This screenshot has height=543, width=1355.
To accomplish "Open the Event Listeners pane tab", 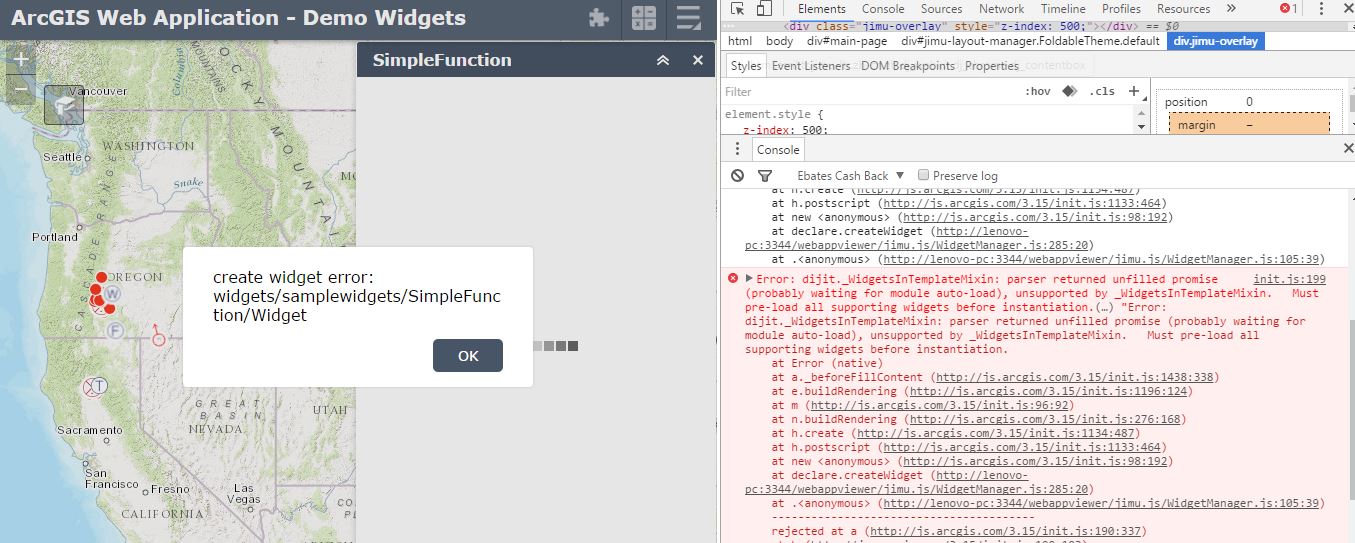I will 811,66.
